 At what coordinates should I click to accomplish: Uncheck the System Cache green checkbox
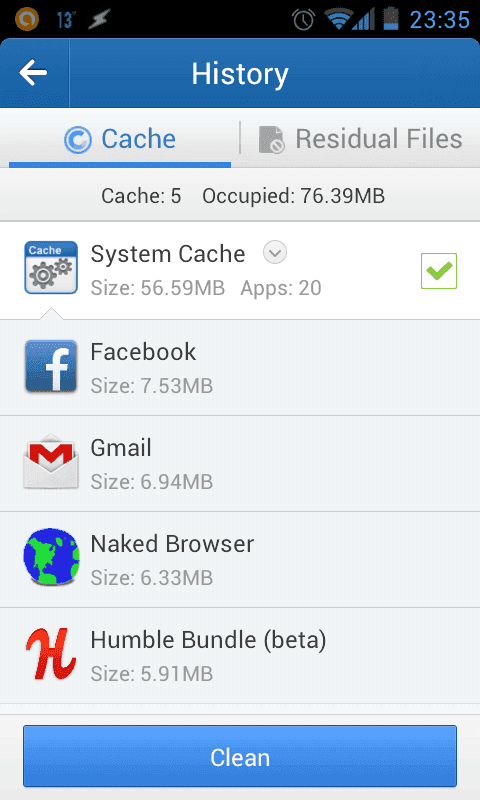[439, 271]
